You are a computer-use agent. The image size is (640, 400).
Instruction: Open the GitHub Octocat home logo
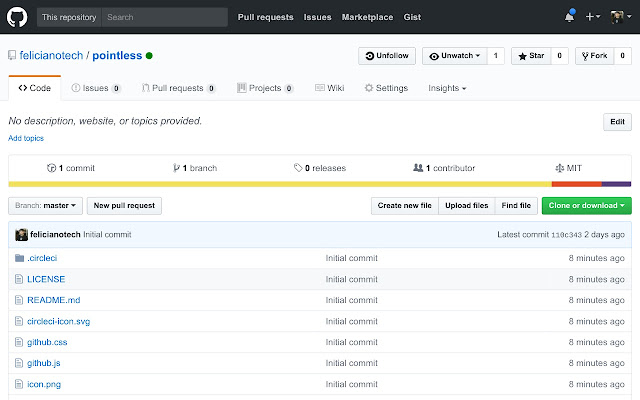click(17, 17)
